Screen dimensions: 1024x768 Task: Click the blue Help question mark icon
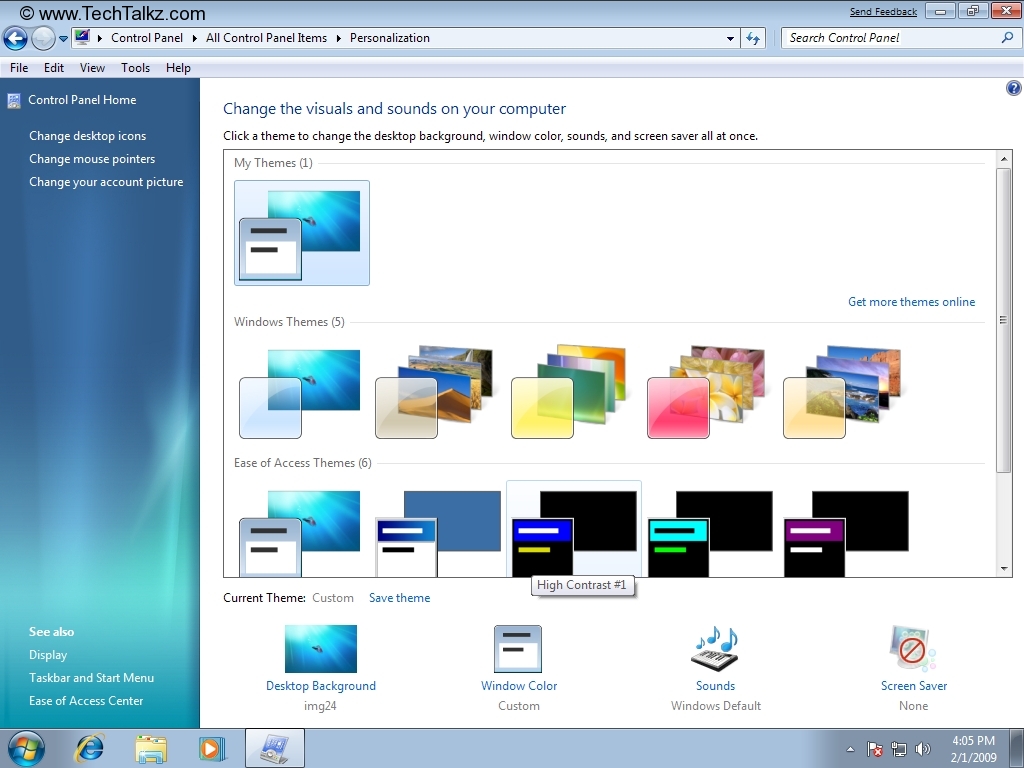click(1013, 89)
